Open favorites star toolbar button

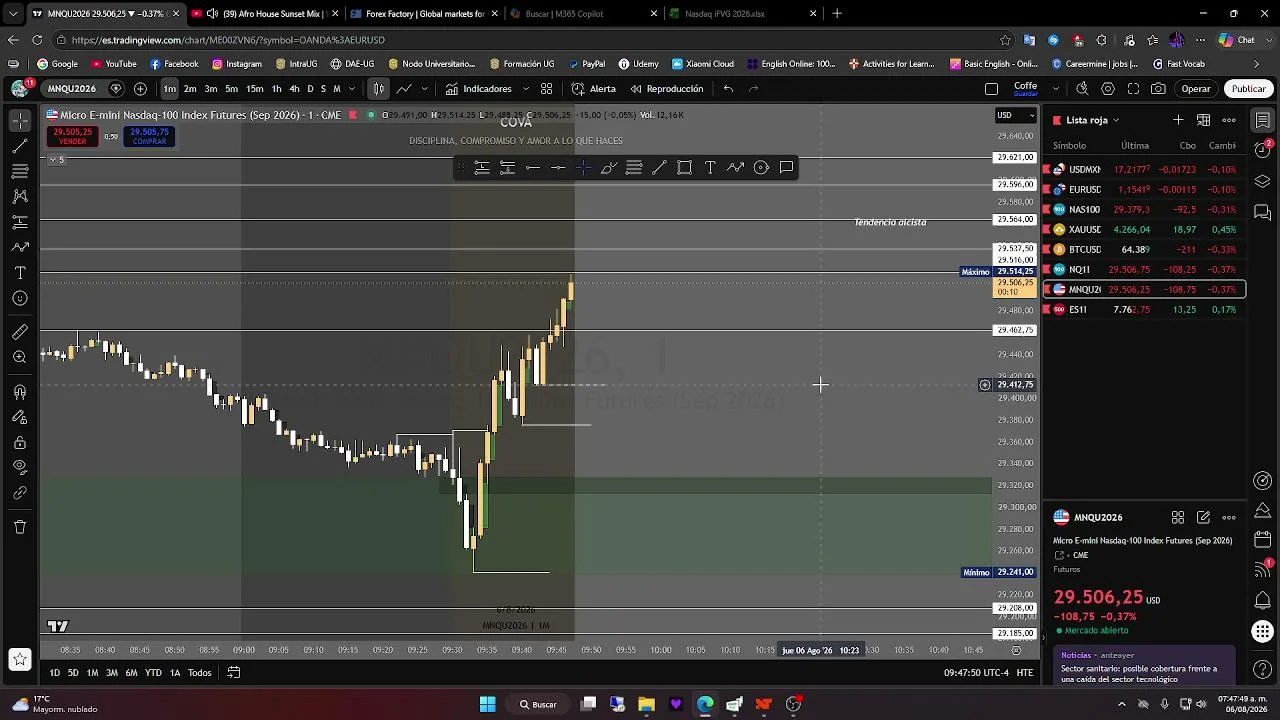pyautogui.click(x=20, y=659)
